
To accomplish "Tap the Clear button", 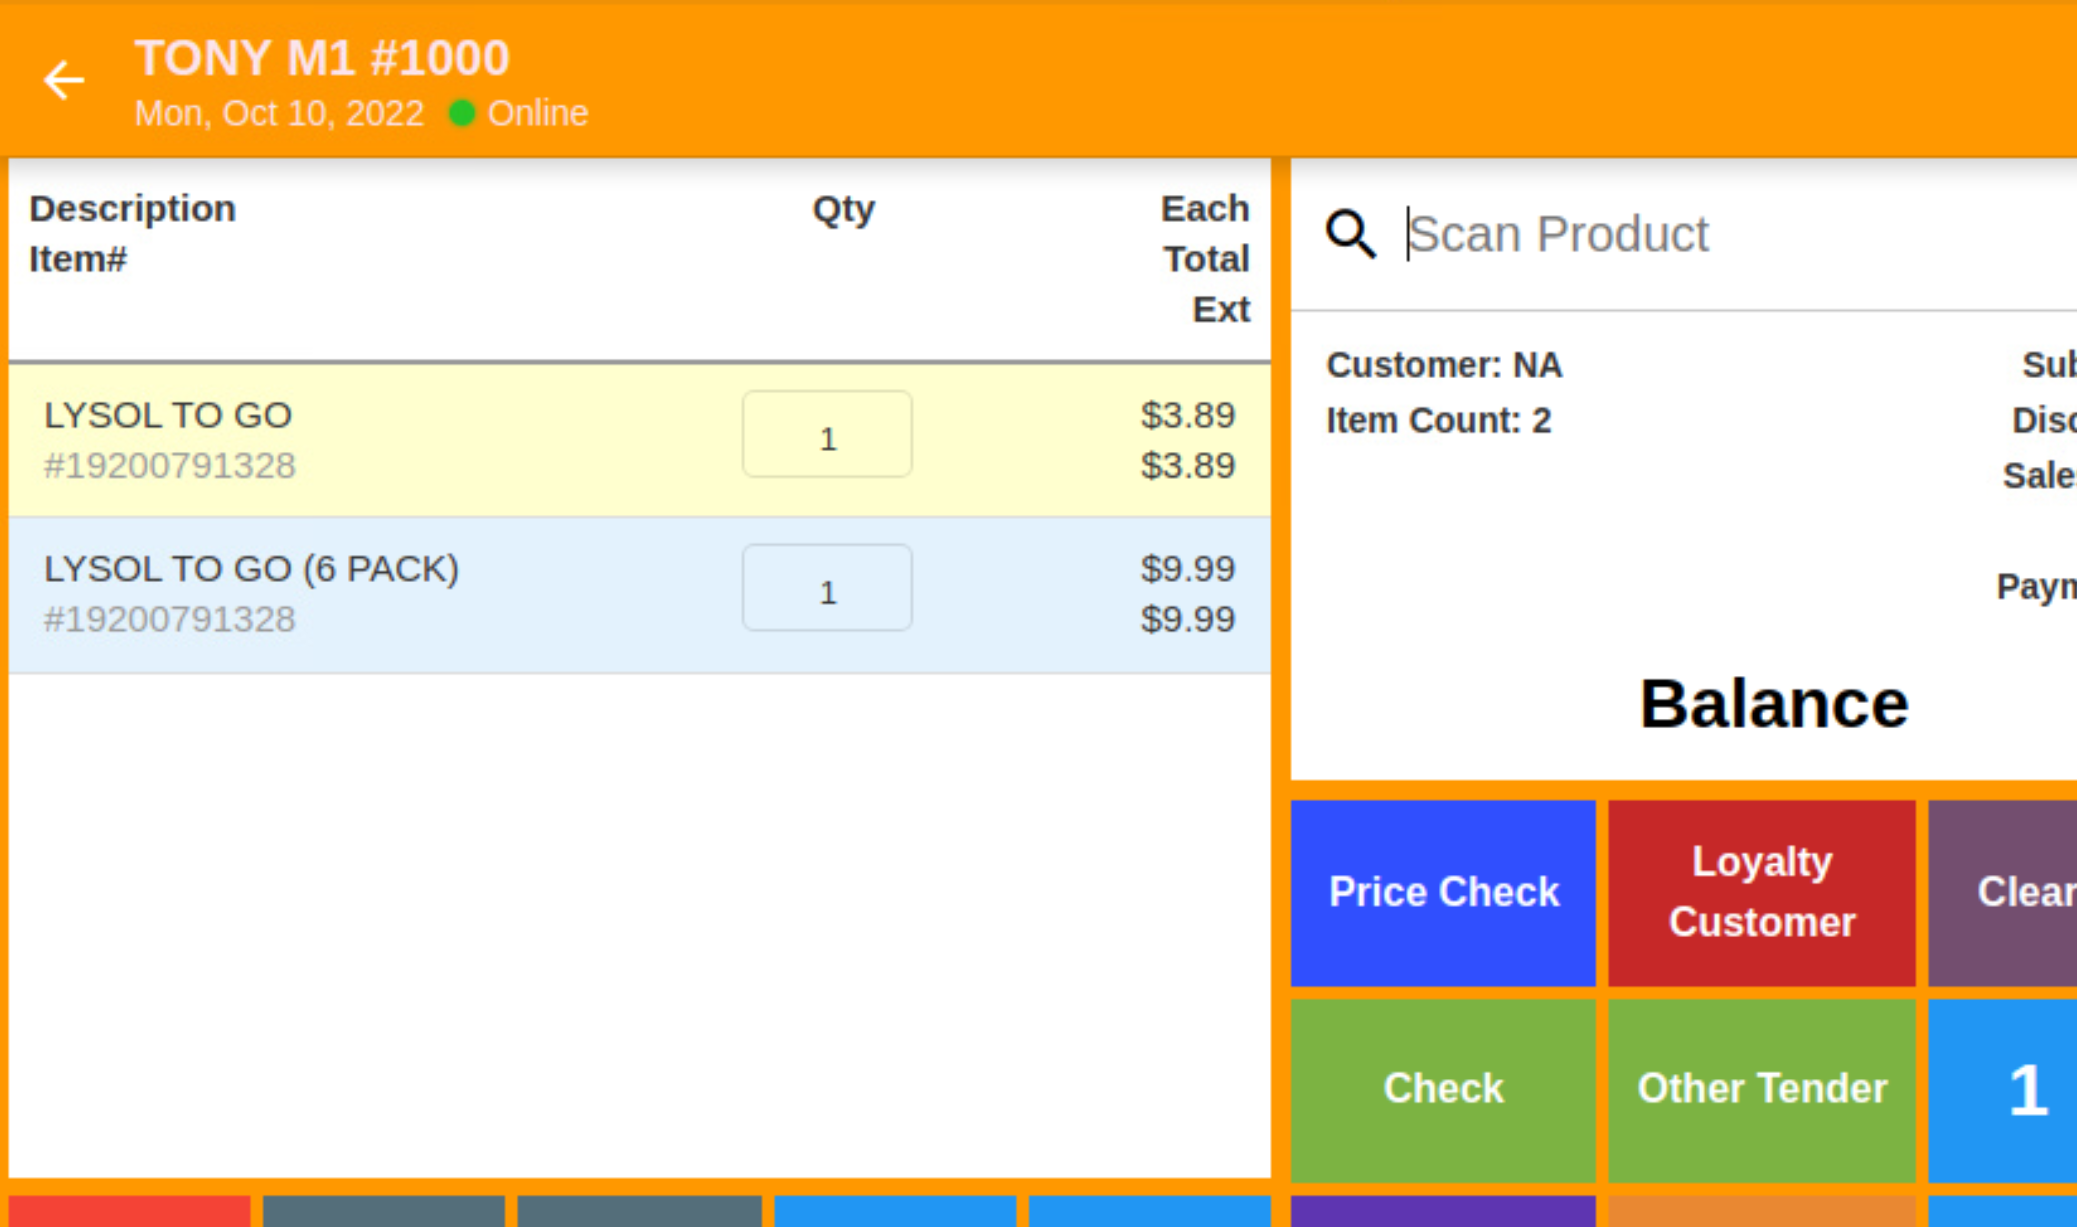I will pos(2003,893).
